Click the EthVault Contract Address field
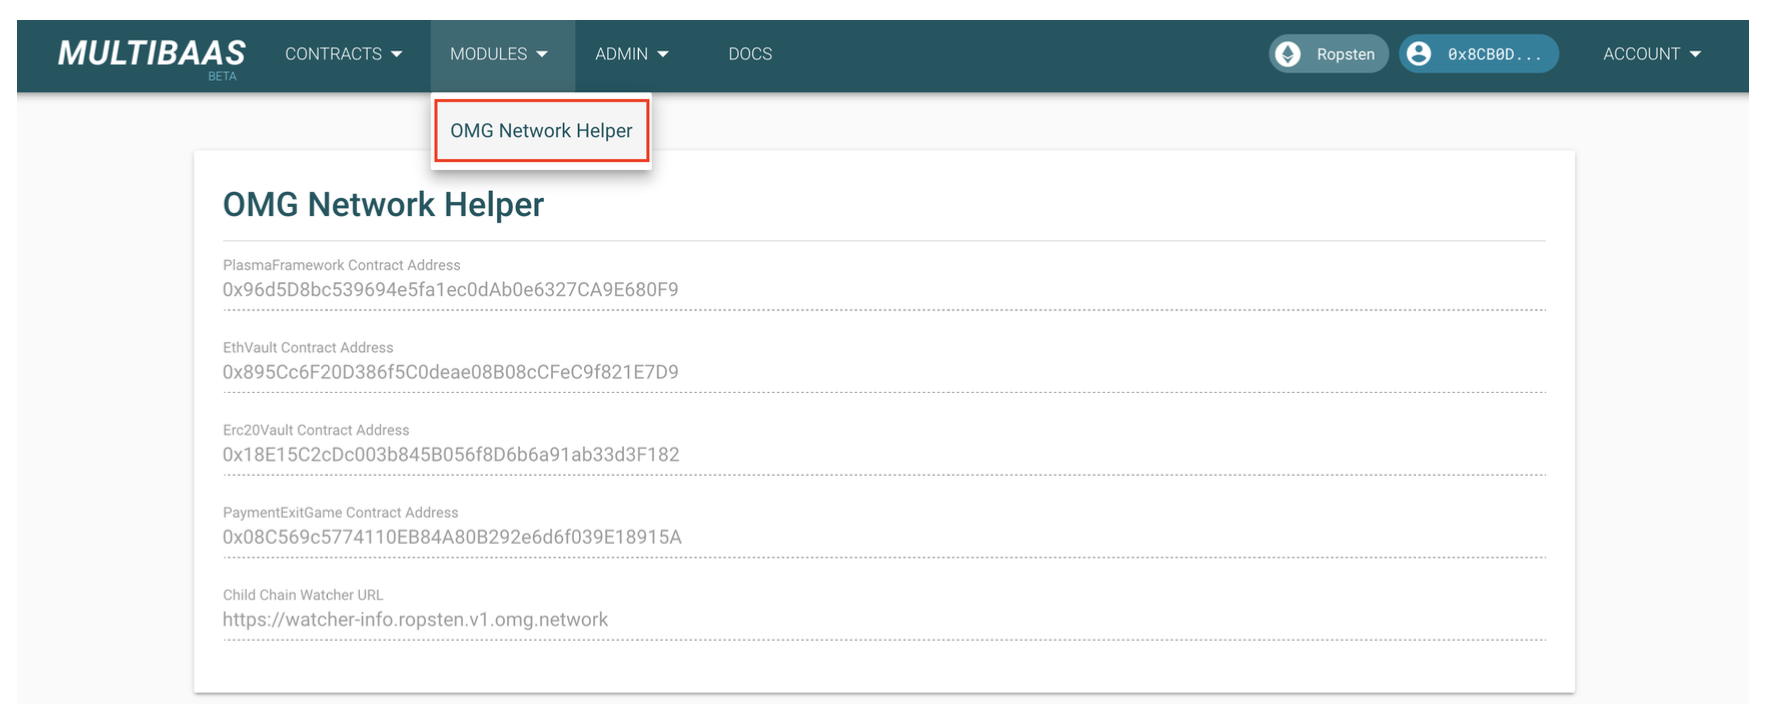The width and height of the screenshot is (1768, 728). 884,372
